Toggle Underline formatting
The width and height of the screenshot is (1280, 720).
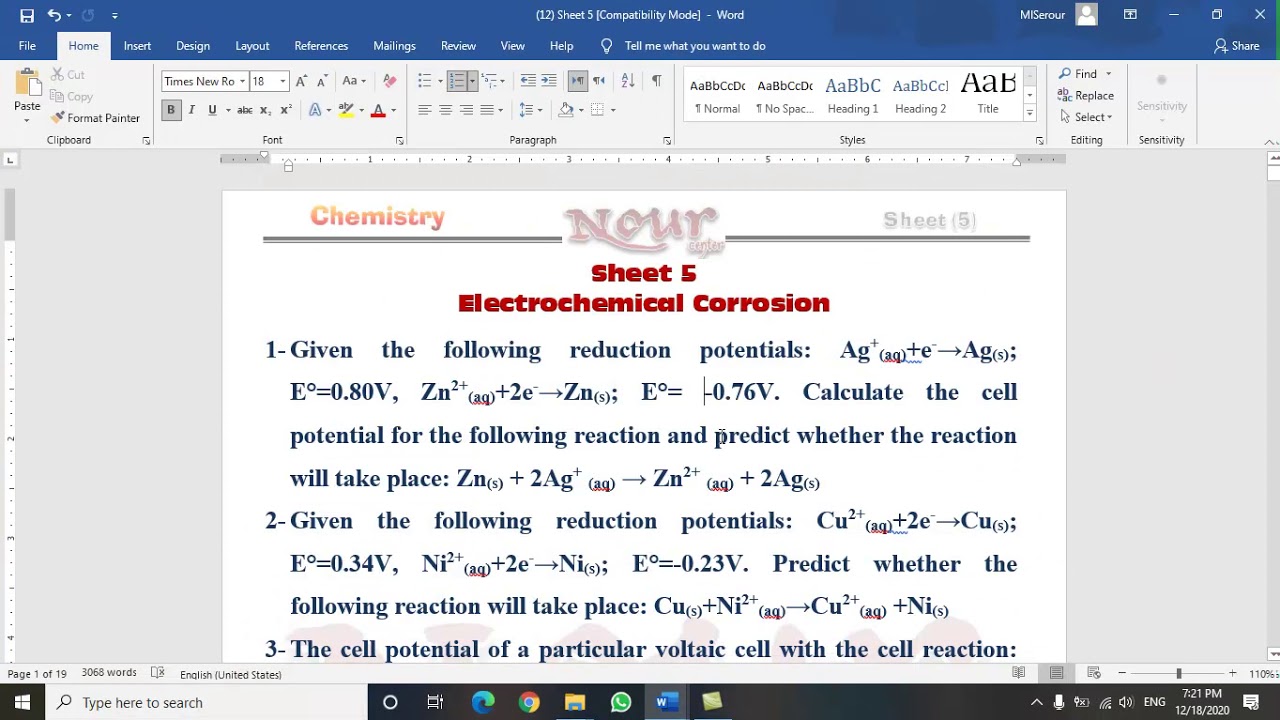click(212, 110)
